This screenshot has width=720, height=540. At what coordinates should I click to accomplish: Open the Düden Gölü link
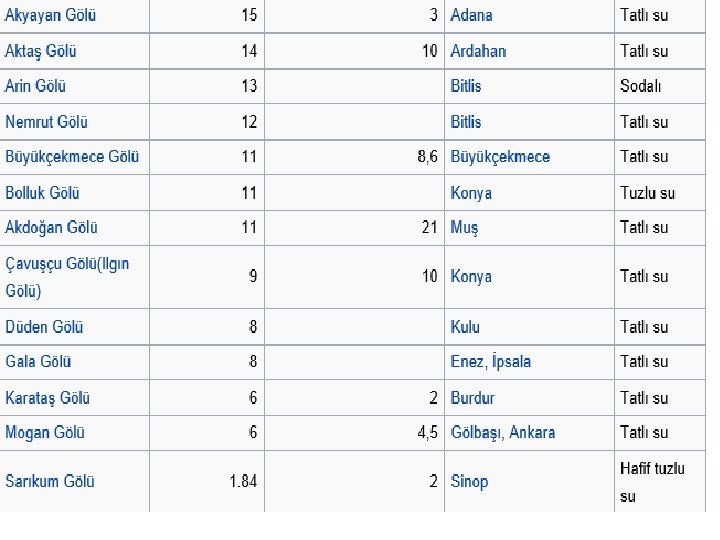[44, 327]
